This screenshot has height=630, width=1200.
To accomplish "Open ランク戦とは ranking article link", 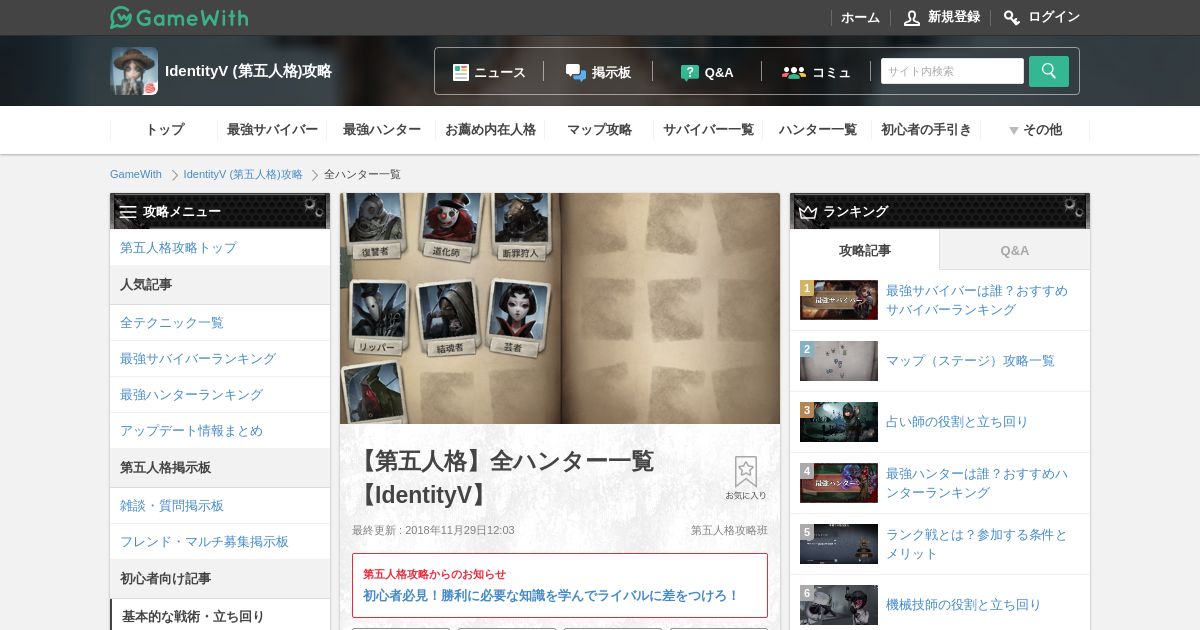I will click(977, 544).
